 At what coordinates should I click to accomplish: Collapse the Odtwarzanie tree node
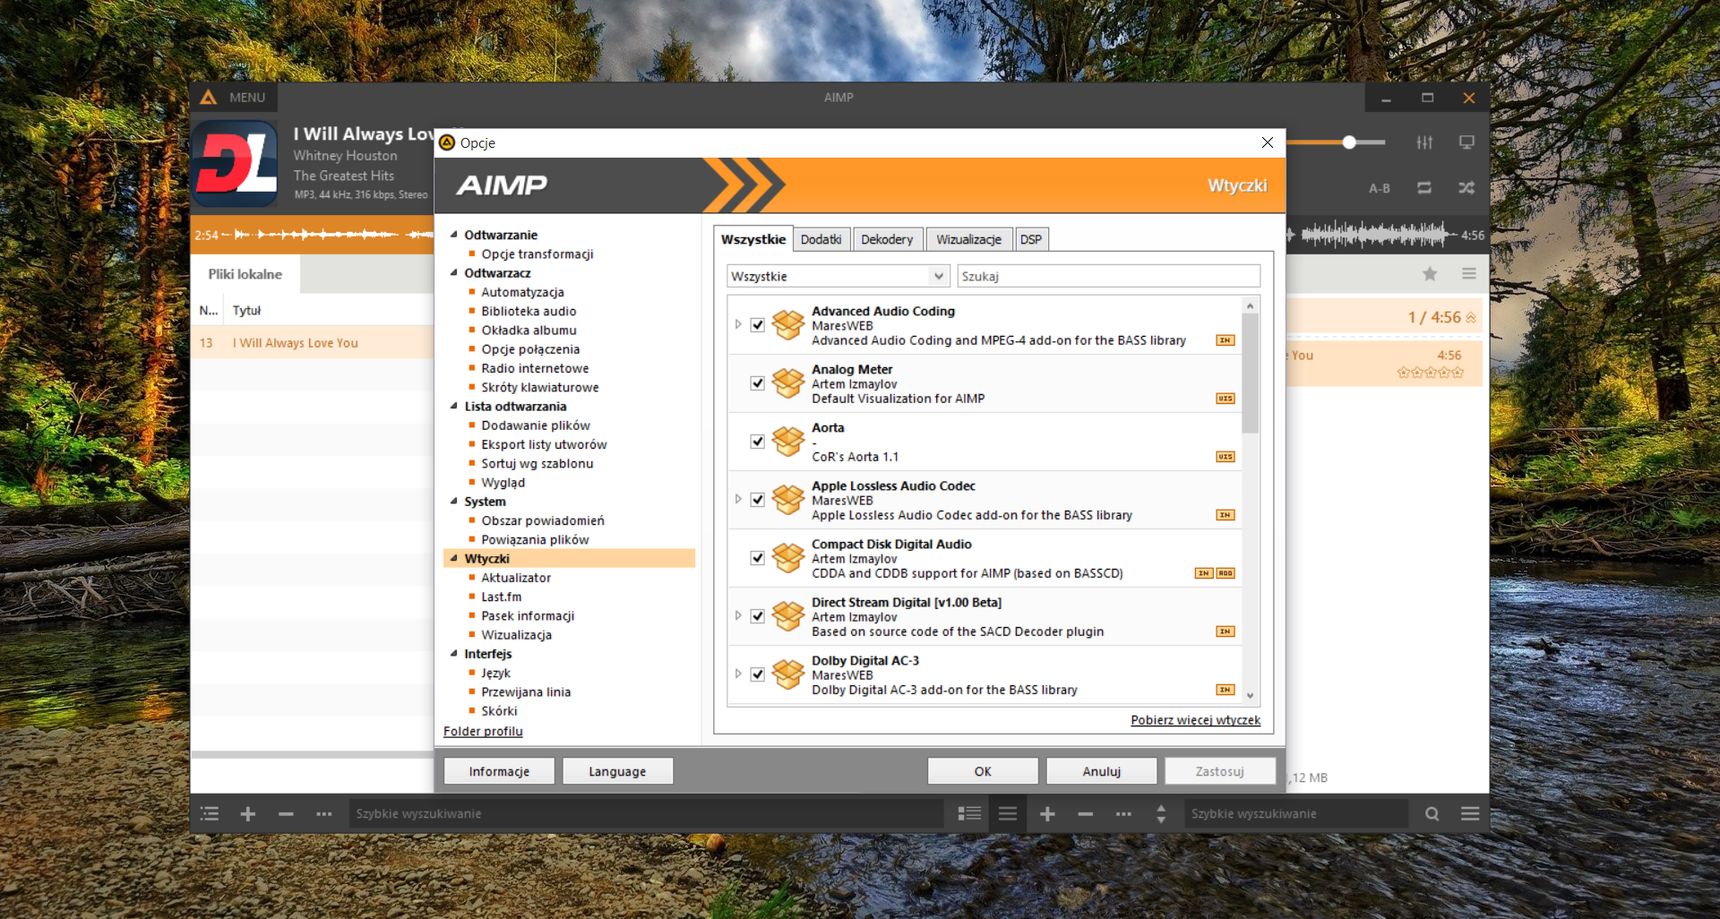coord(454,235)
